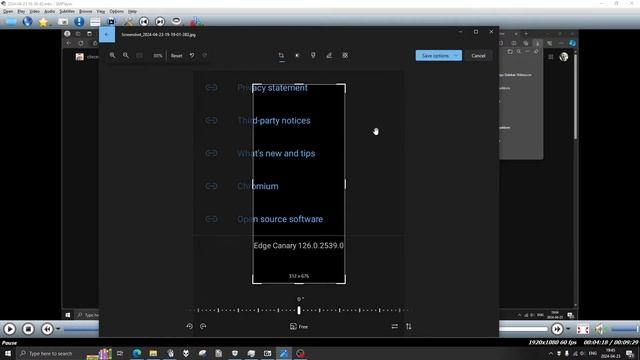
Task: Switch to the Markup pen tool
Action: (329, 56)
